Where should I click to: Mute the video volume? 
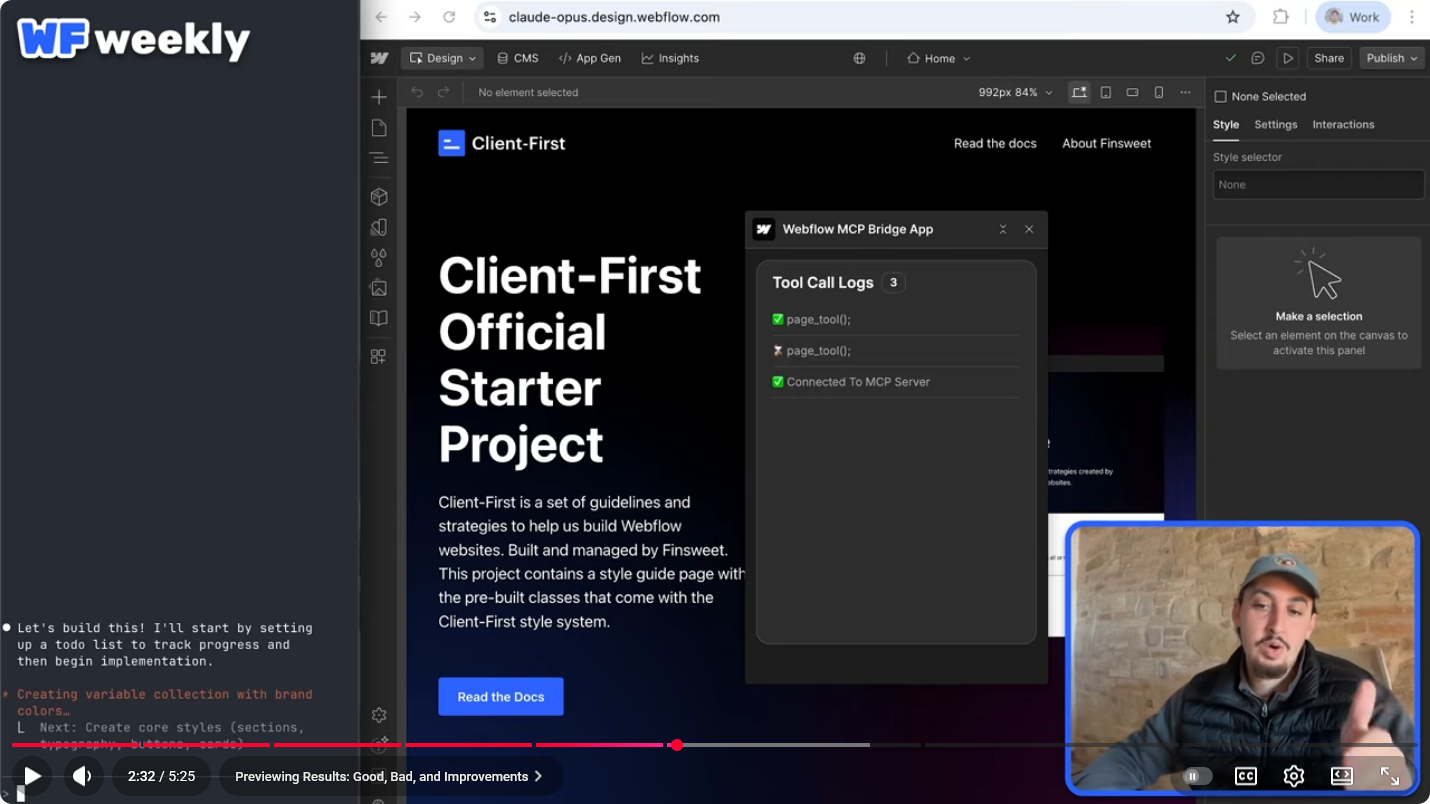(x=82, y=776)
